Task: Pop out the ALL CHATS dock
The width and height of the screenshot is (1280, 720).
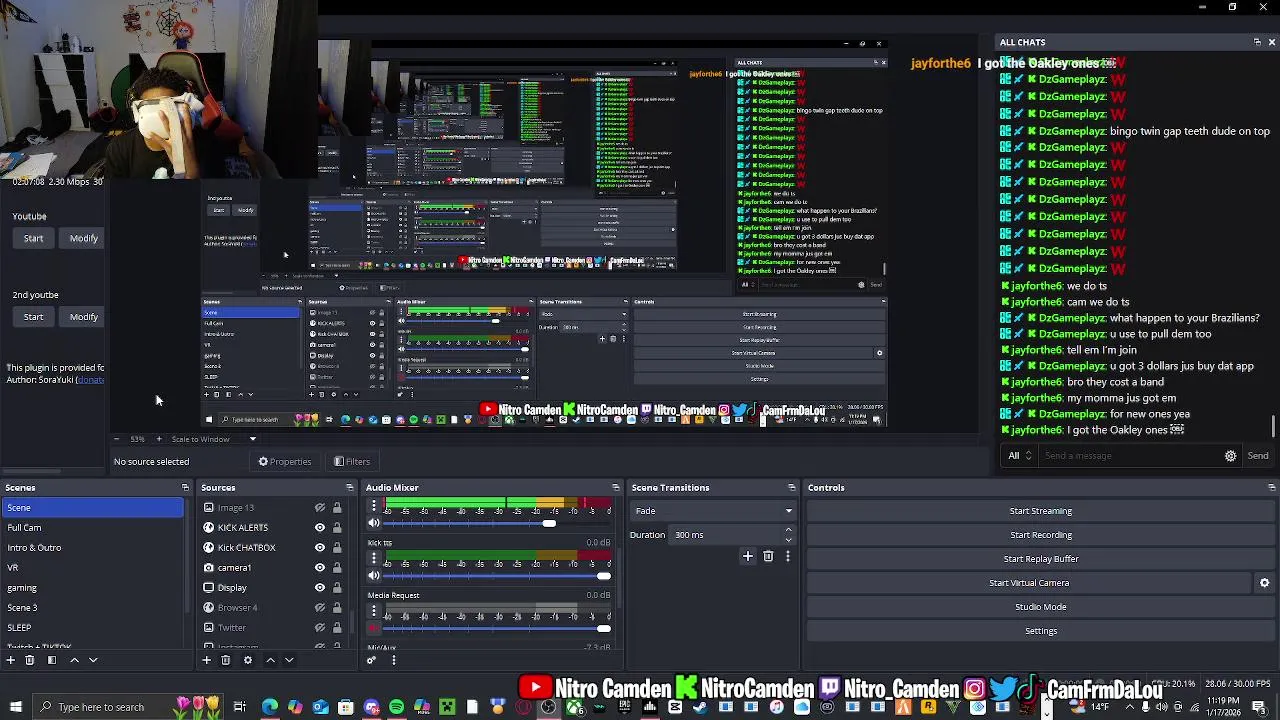Action: 1257,42
